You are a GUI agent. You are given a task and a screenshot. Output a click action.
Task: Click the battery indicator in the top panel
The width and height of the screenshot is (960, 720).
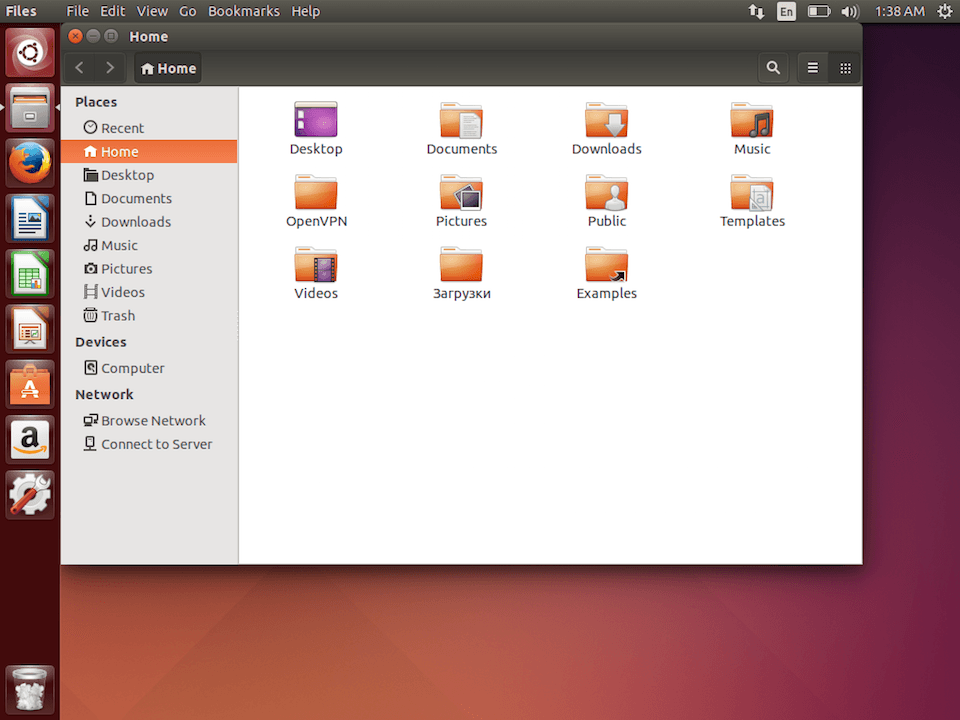[x=820, y=11]
